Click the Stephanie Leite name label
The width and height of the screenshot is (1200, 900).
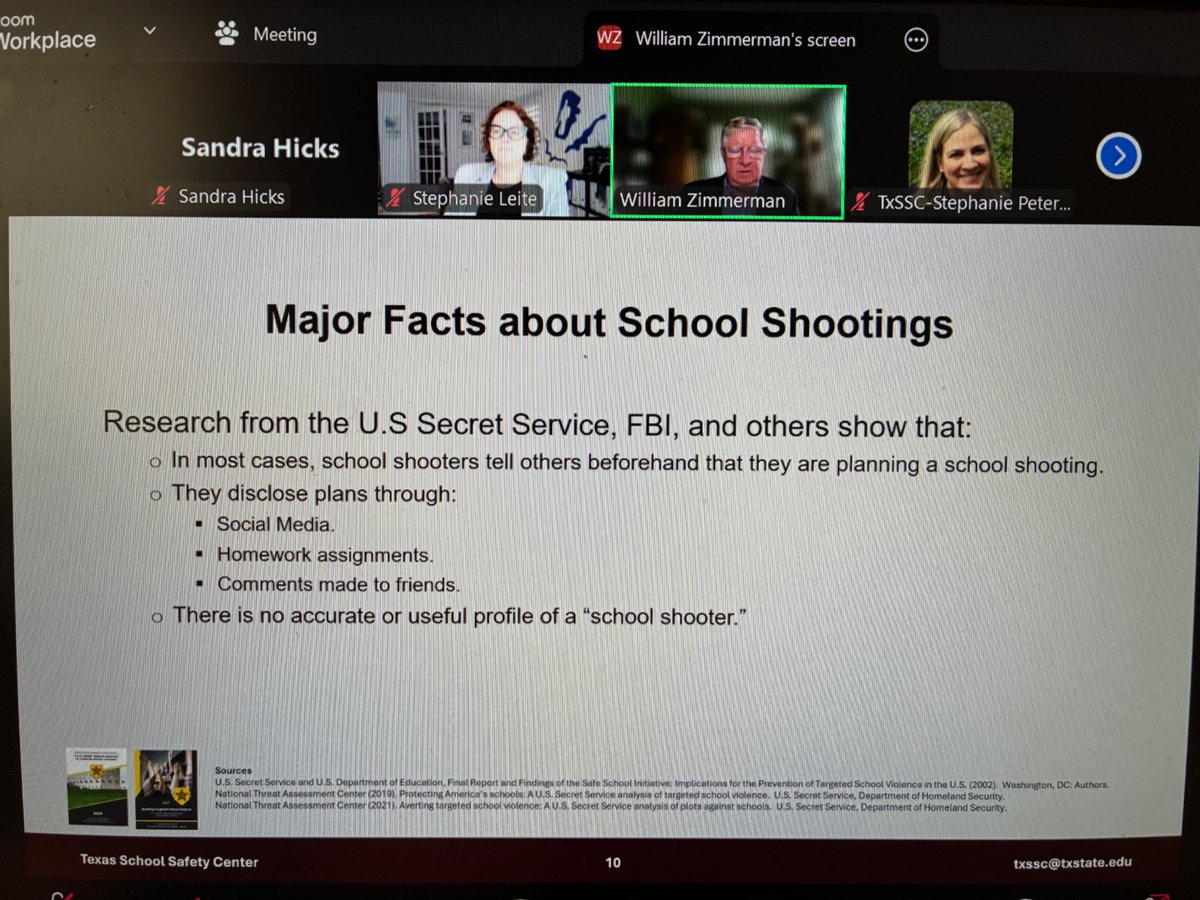pos(474,199)
